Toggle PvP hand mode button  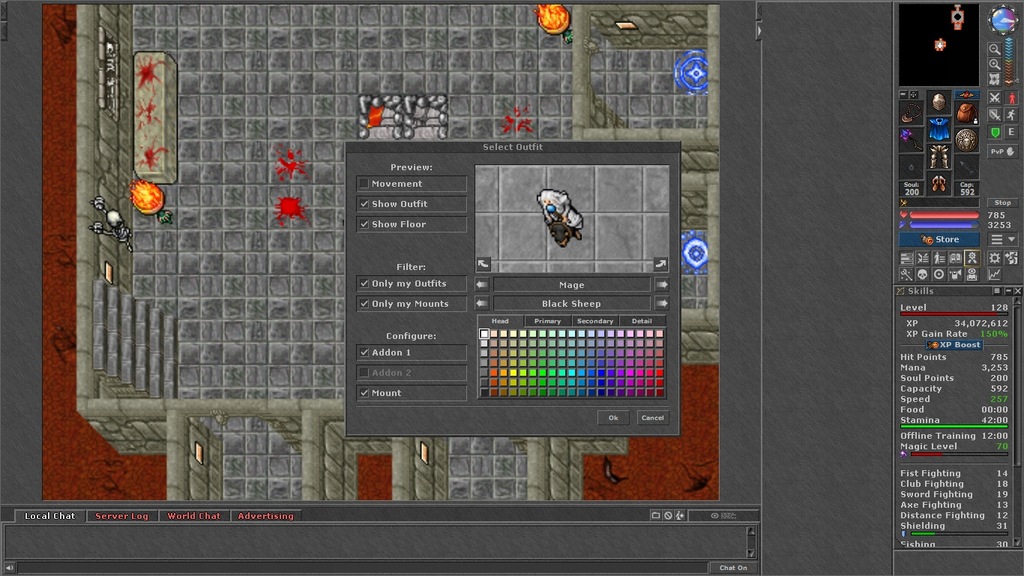(x=1002, y=152)
